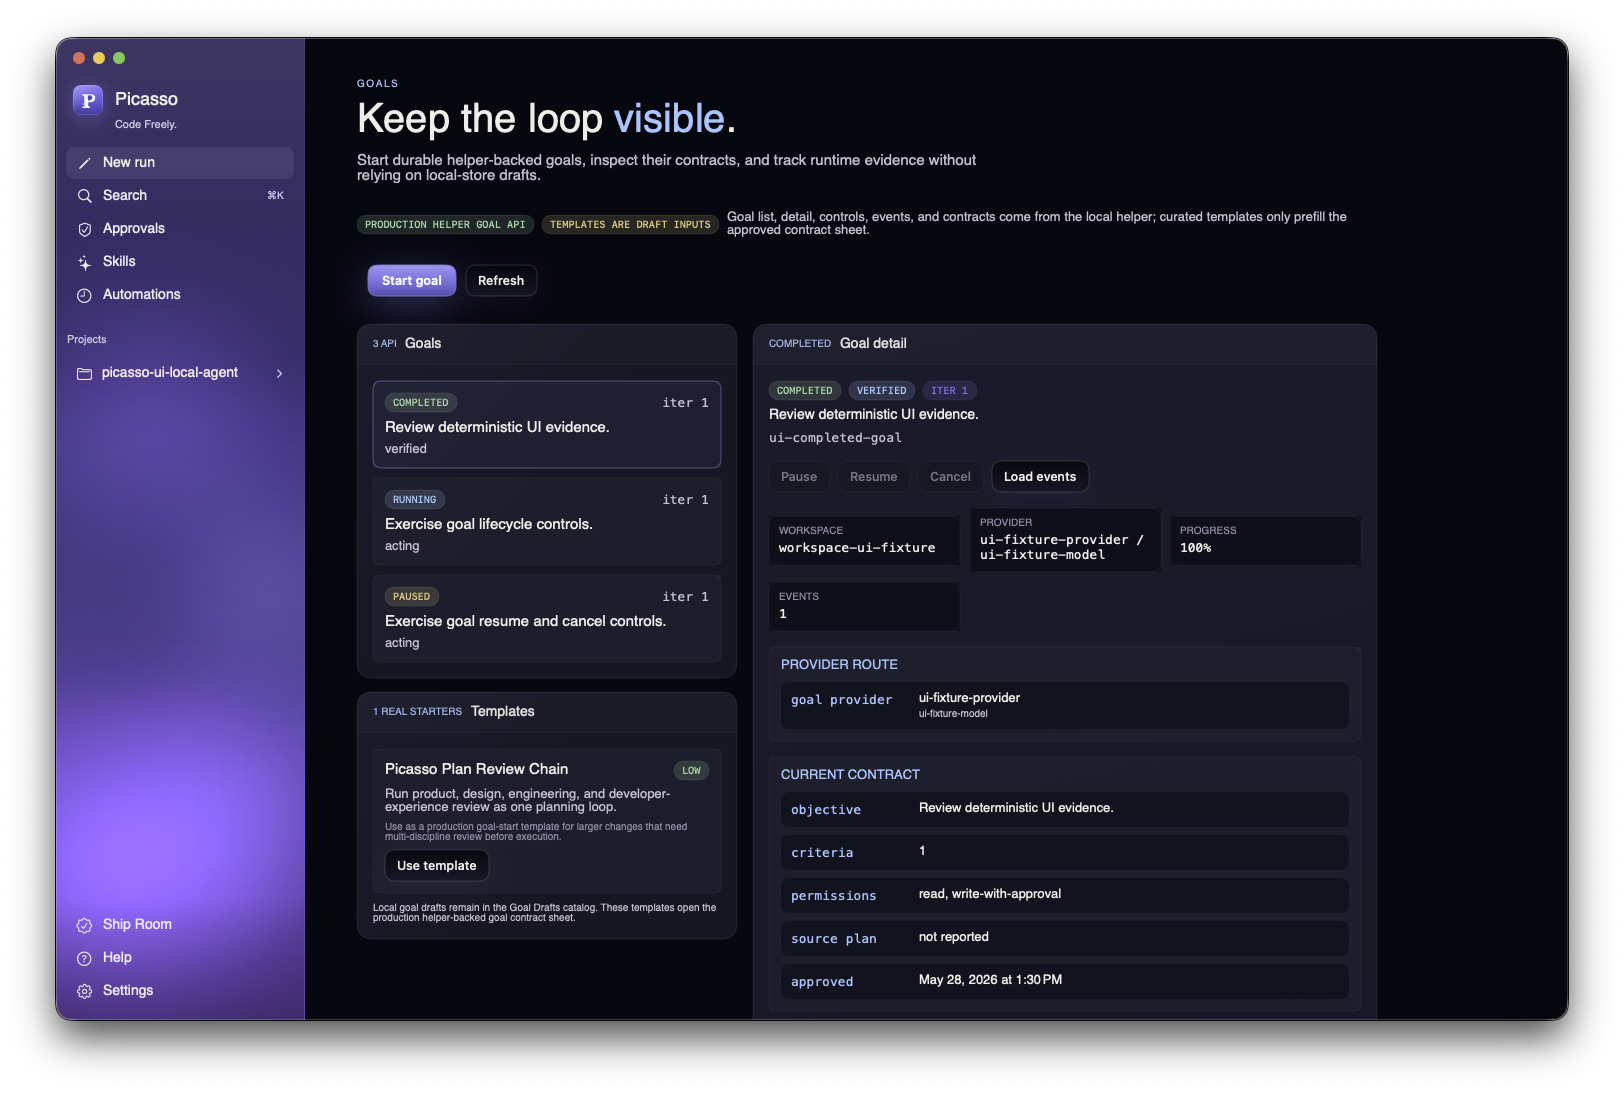Open the Help page
Image resolution: width=1624 pixels, height=1094 pixels.
[180, 958]
